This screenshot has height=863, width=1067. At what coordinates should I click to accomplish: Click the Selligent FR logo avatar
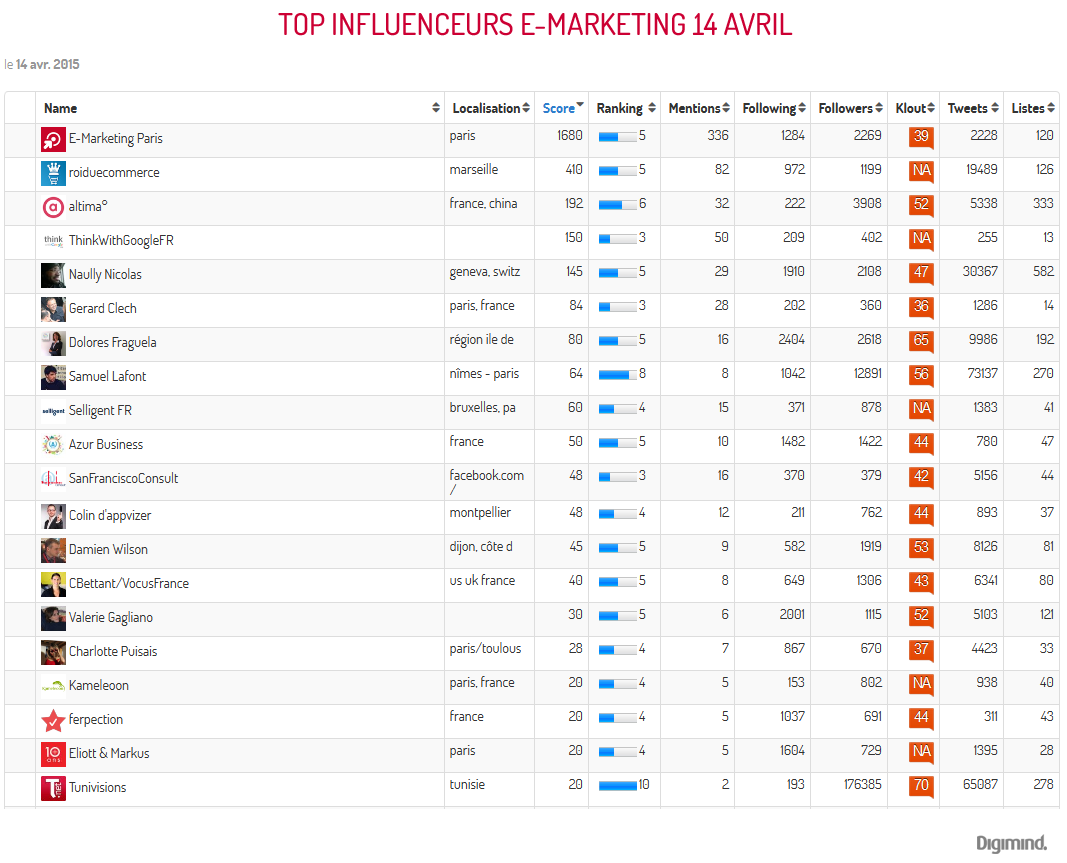click(x=53, y=411)
